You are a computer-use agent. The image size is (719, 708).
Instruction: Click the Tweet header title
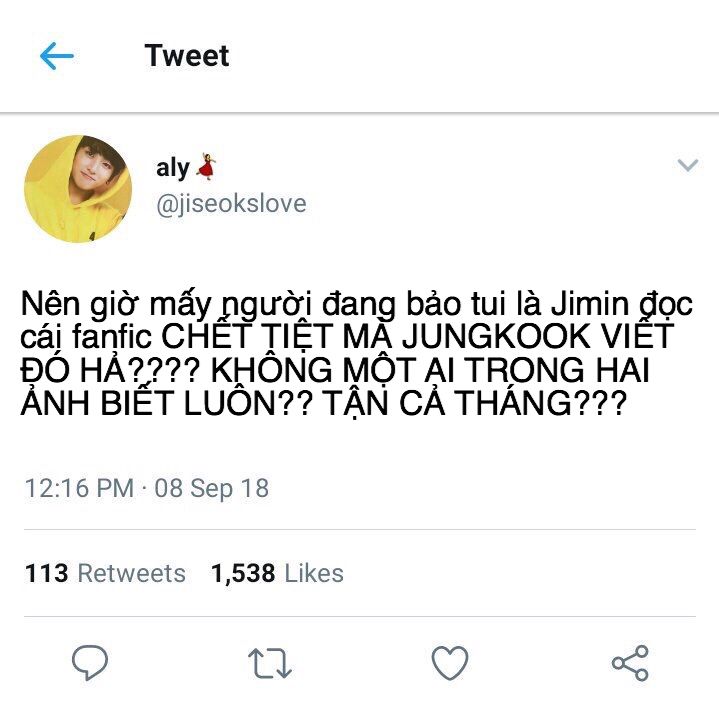click(x=187, y=55)
